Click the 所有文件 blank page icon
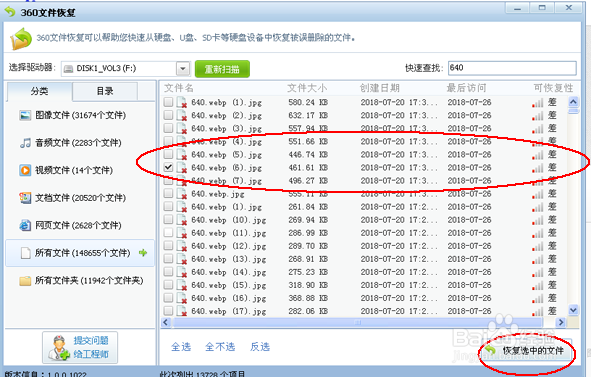The width and height of the screenshot is (591, 377). [25, 253]
